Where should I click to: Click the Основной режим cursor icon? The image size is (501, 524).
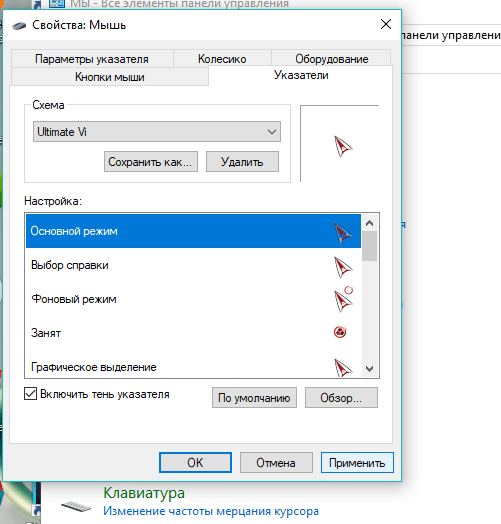[x=343, y=233]
